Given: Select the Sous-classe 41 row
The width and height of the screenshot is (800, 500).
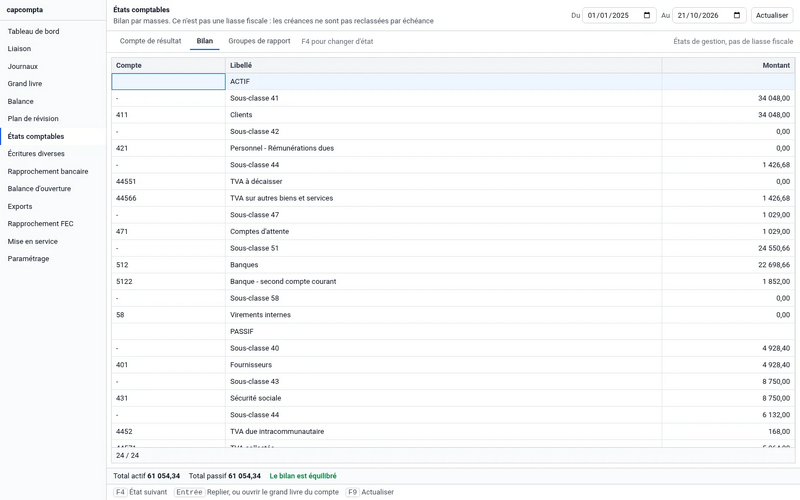Looking at the screenshot, I should (x=453, y=98).
